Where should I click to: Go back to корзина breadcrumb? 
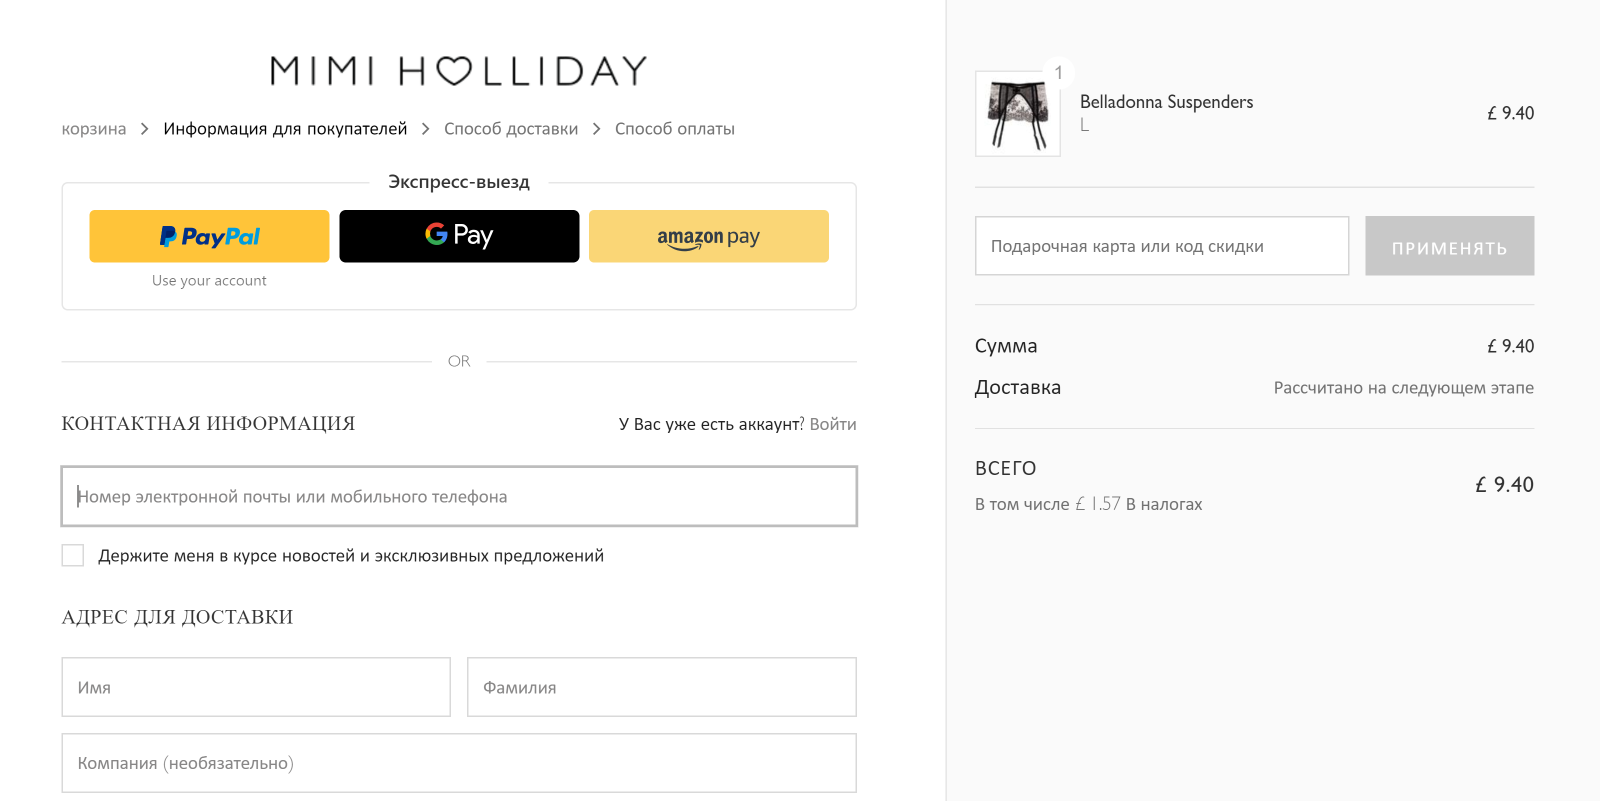click(94, 129)
